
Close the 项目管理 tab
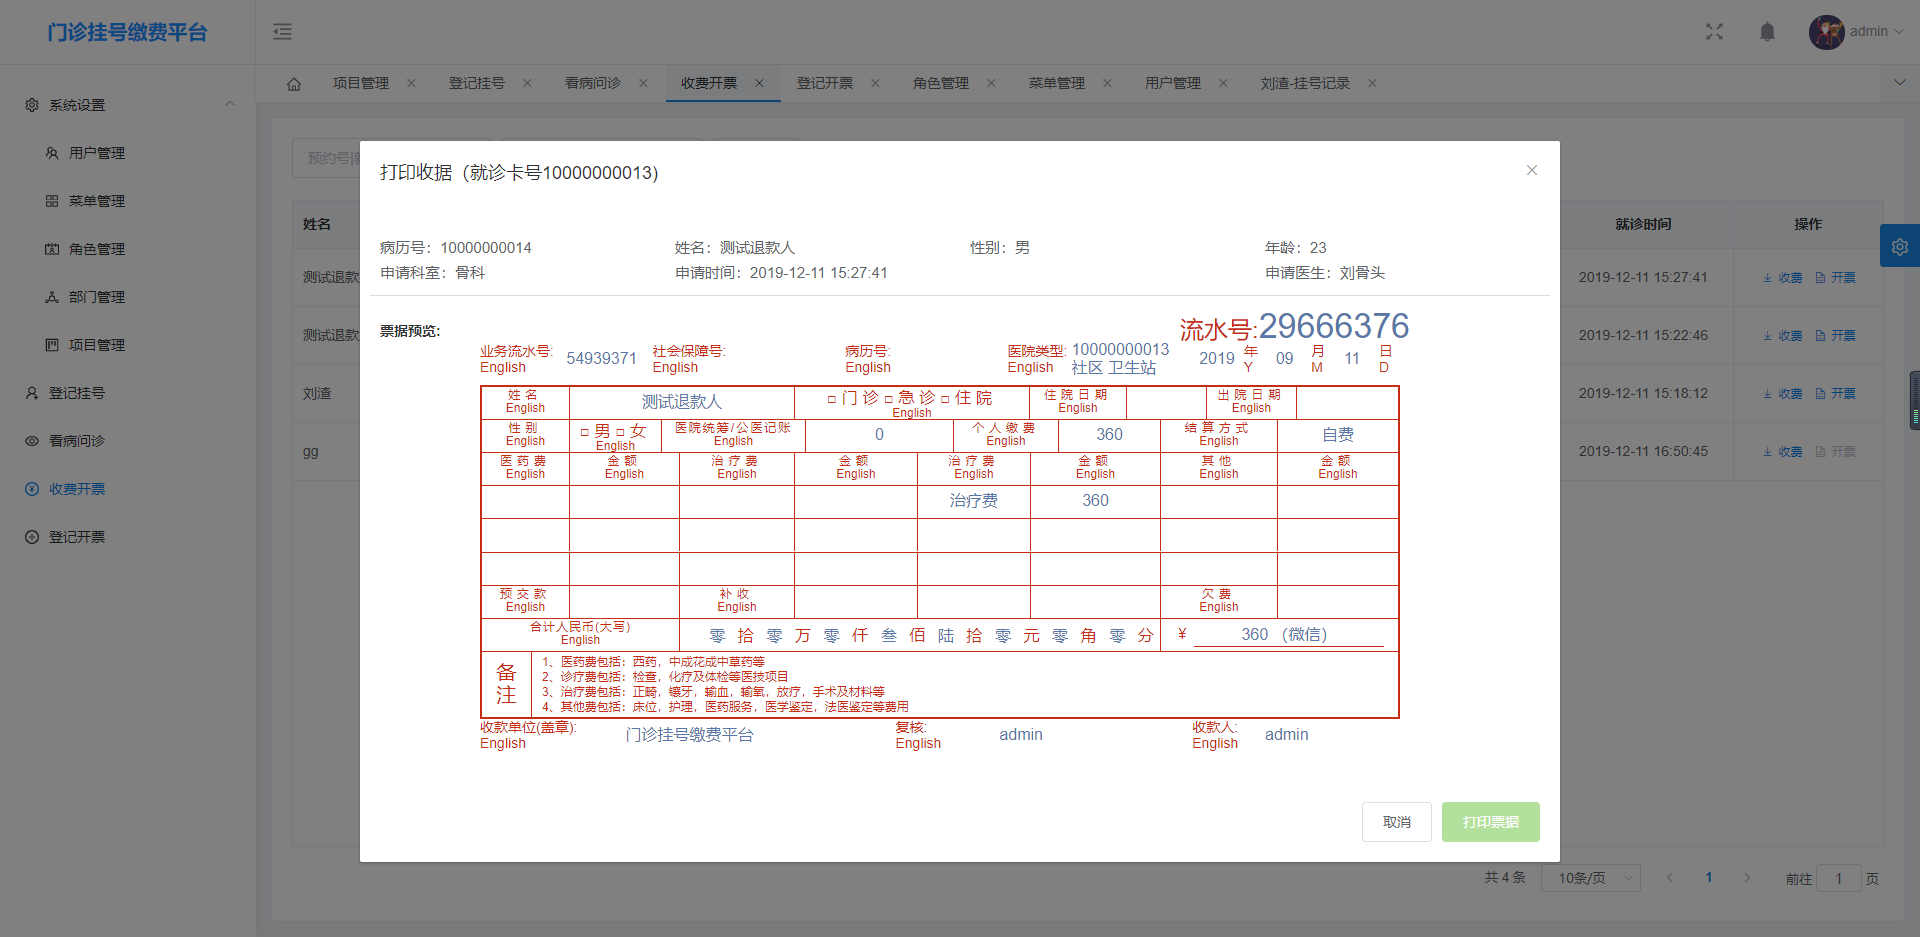411,83
